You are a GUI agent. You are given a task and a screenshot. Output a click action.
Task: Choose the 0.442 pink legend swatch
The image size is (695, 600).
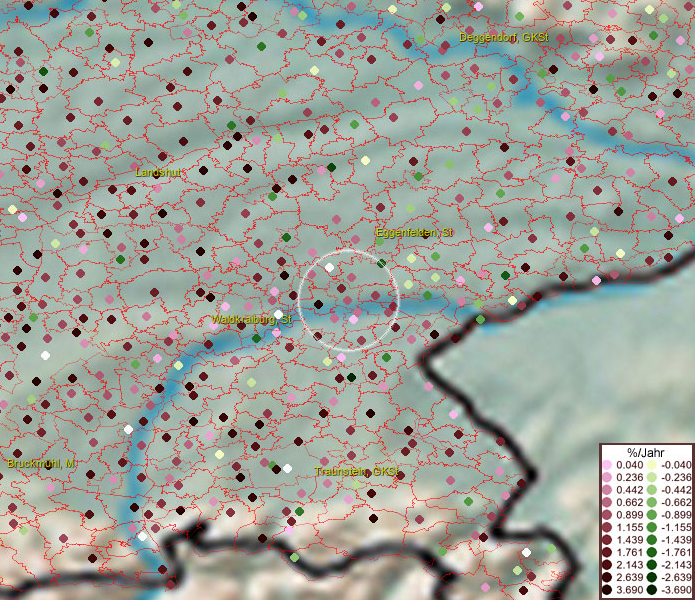(x=610, y=490)
